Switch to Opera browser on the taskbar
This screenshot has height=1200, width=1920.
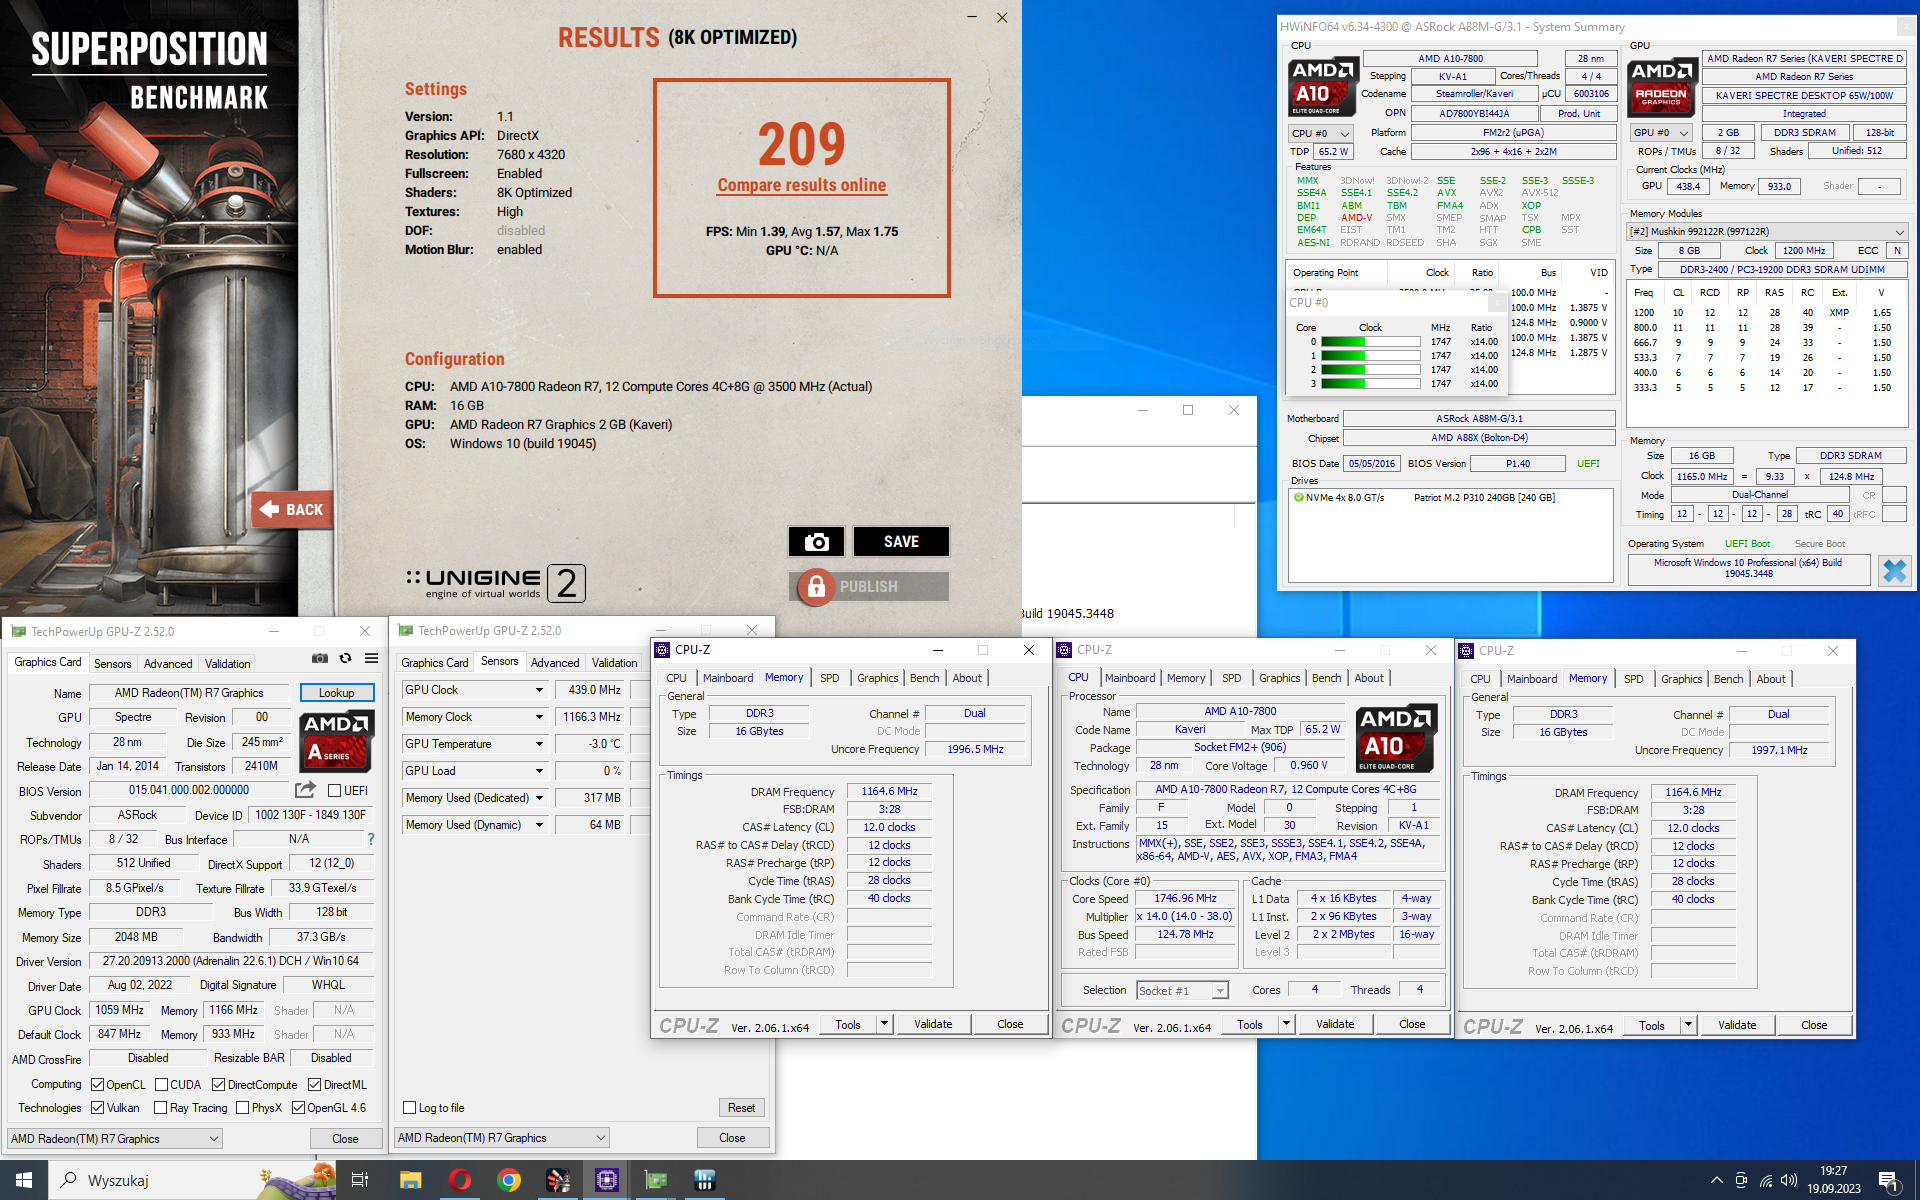(x=460, y=1180)
